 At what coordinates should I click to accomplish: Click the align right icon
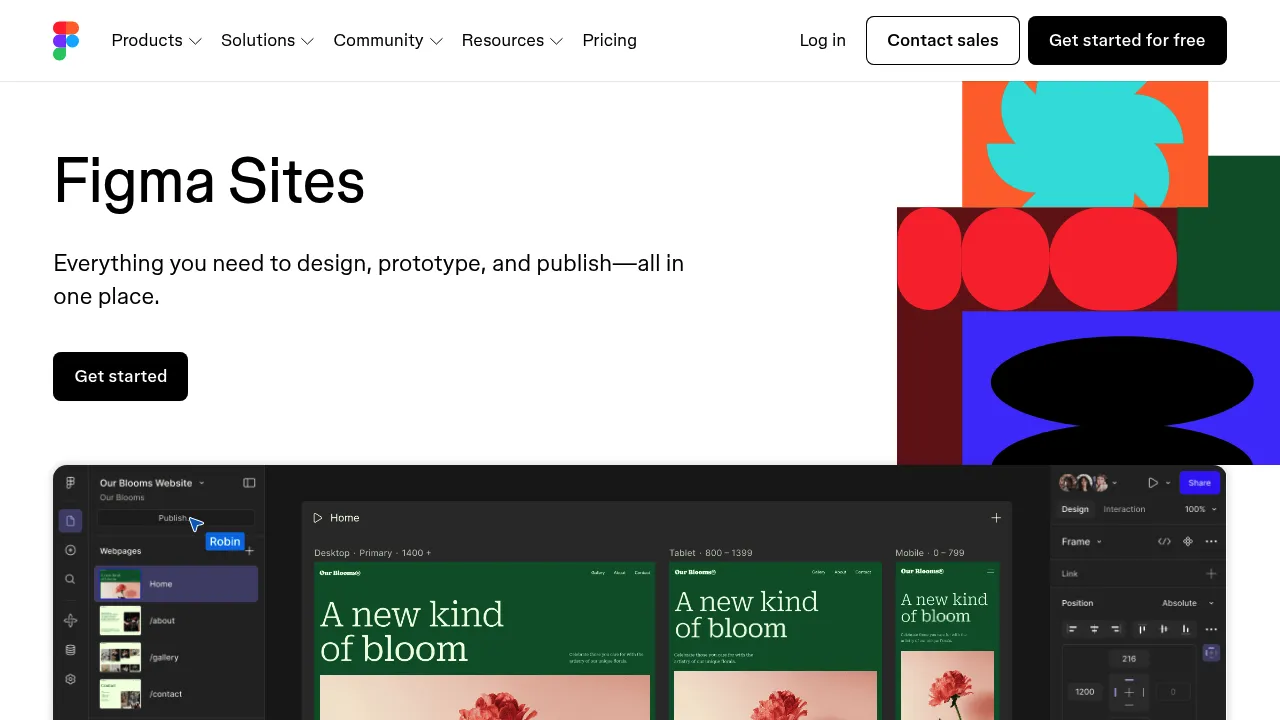(1116, 629)
